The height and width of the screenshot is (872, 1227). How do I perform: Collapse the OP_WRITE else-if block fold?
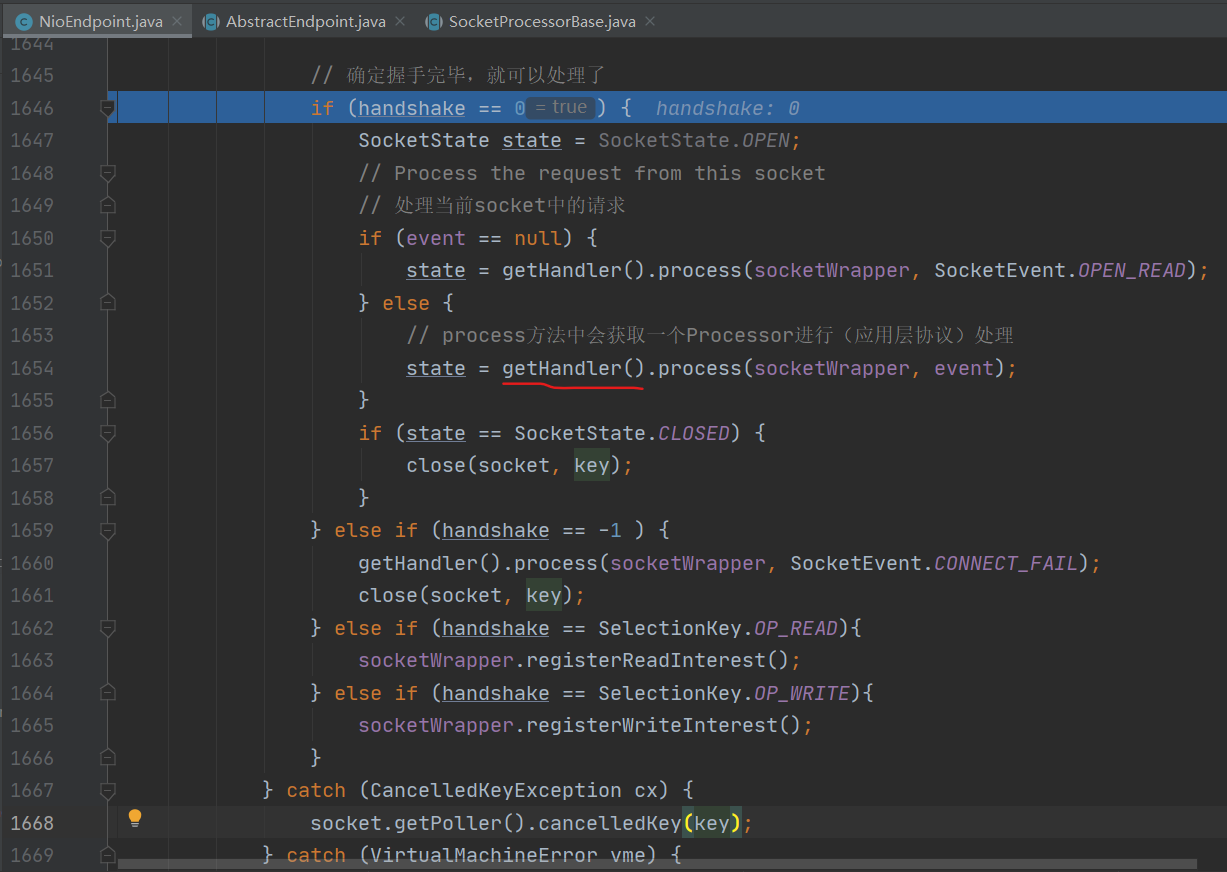[108, 693]
